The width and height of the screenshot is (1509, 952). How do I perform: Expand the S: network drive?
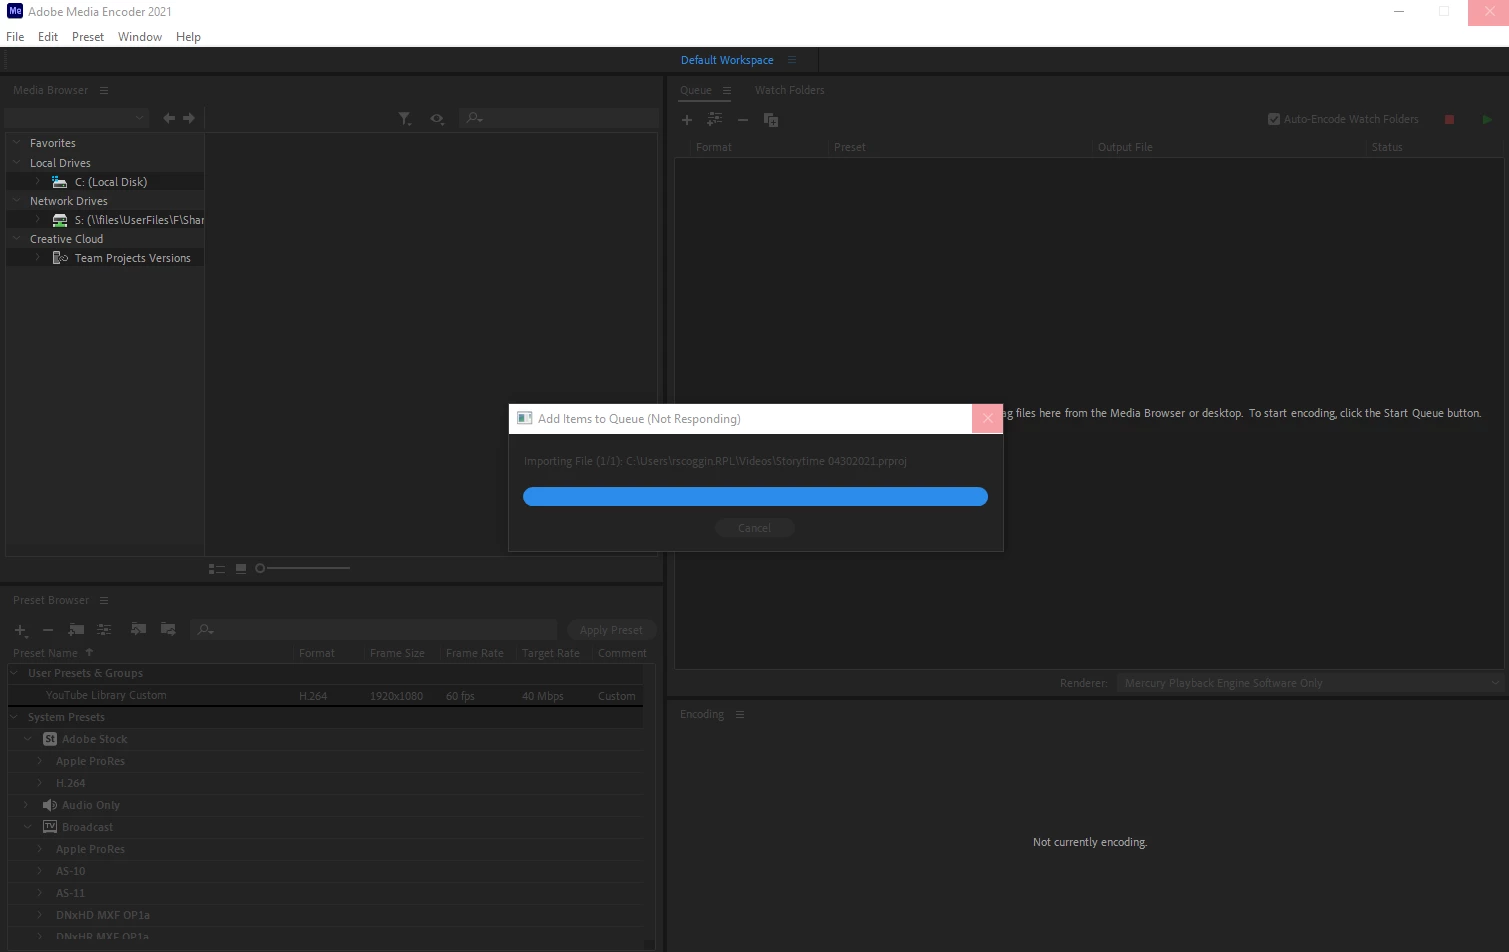click(38, 219)
